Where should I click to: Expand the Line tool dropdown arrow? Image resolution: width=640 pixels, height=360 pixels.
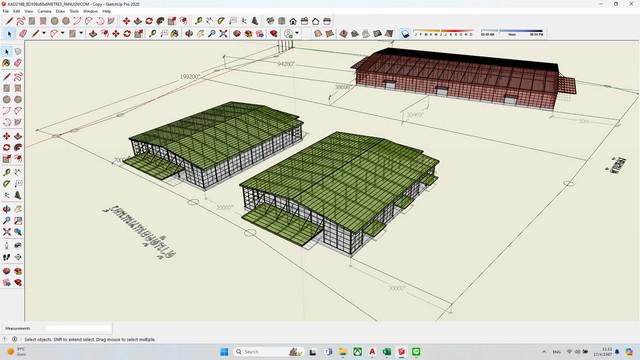click(x=44, y=33)
